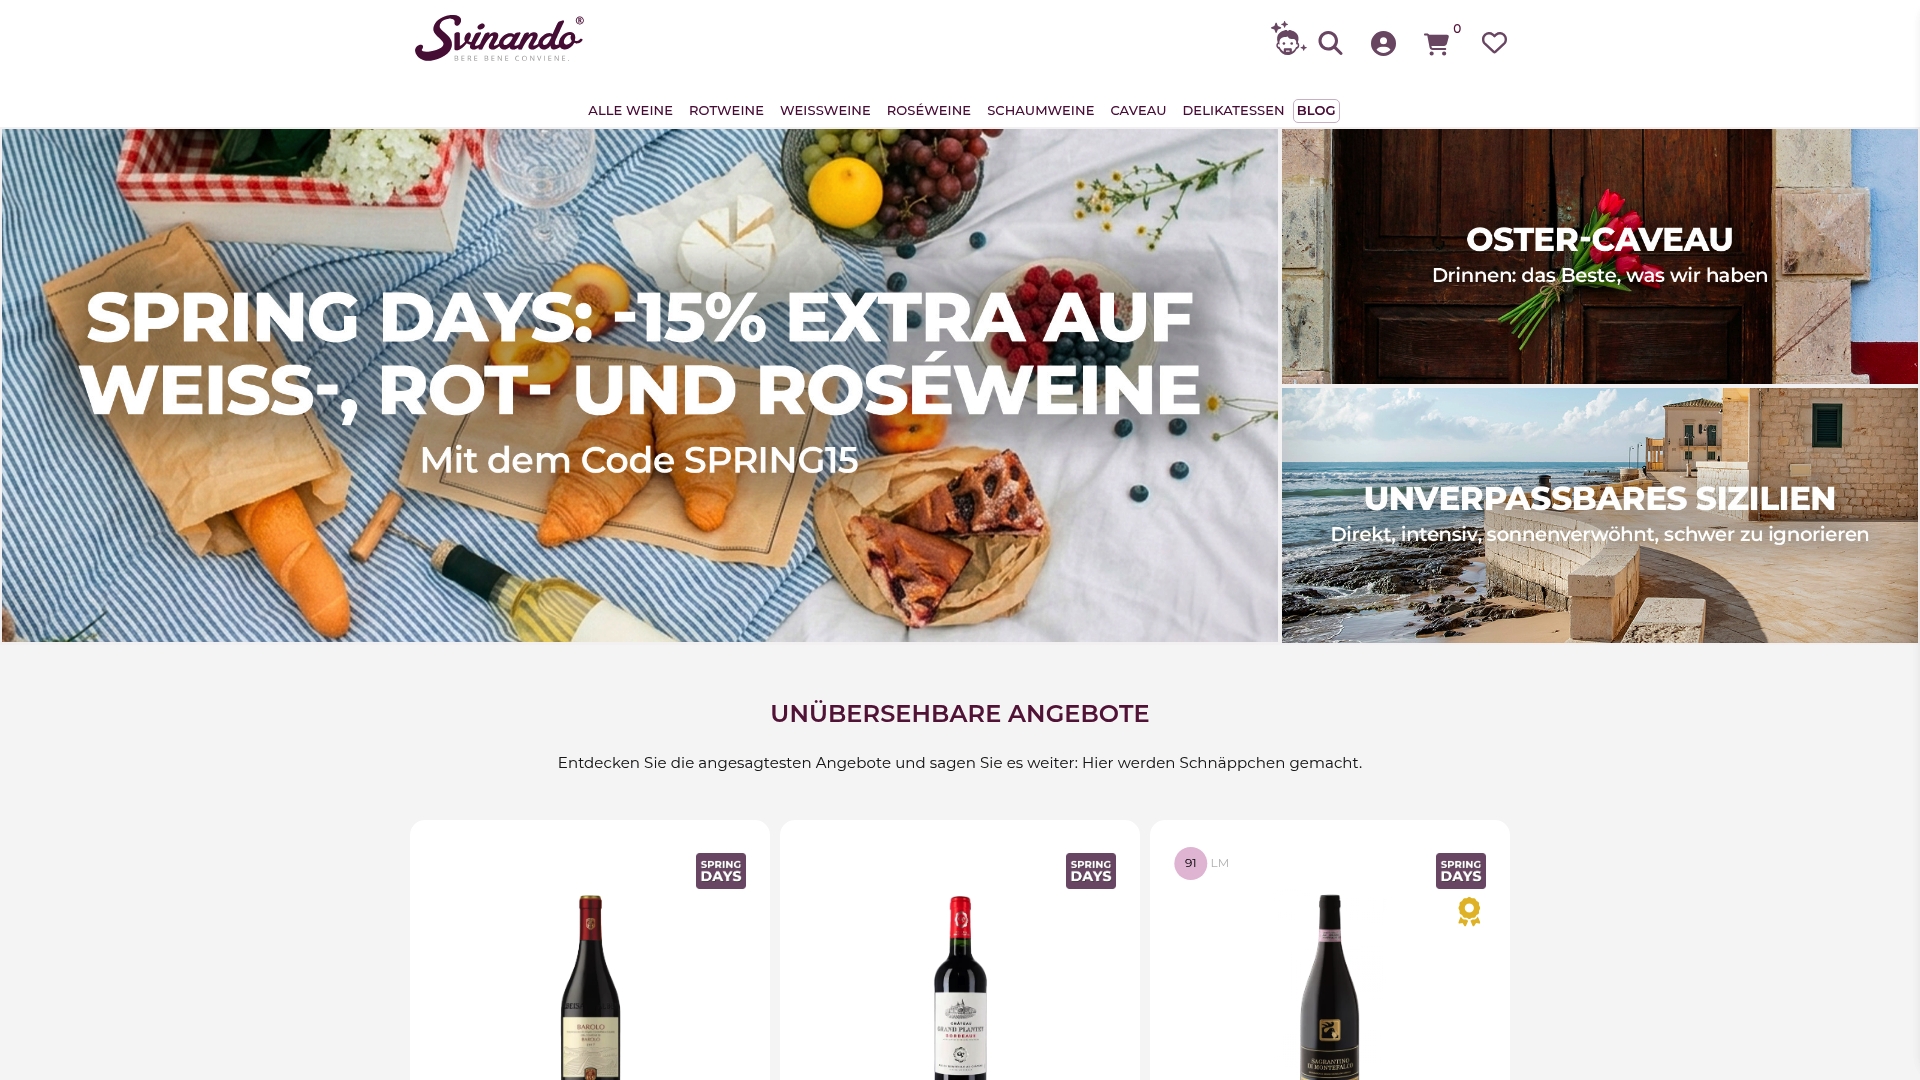1920x1080 pixels.
Task: Select the ROSÉWEINE menu item
Action: tap(928, 111)
